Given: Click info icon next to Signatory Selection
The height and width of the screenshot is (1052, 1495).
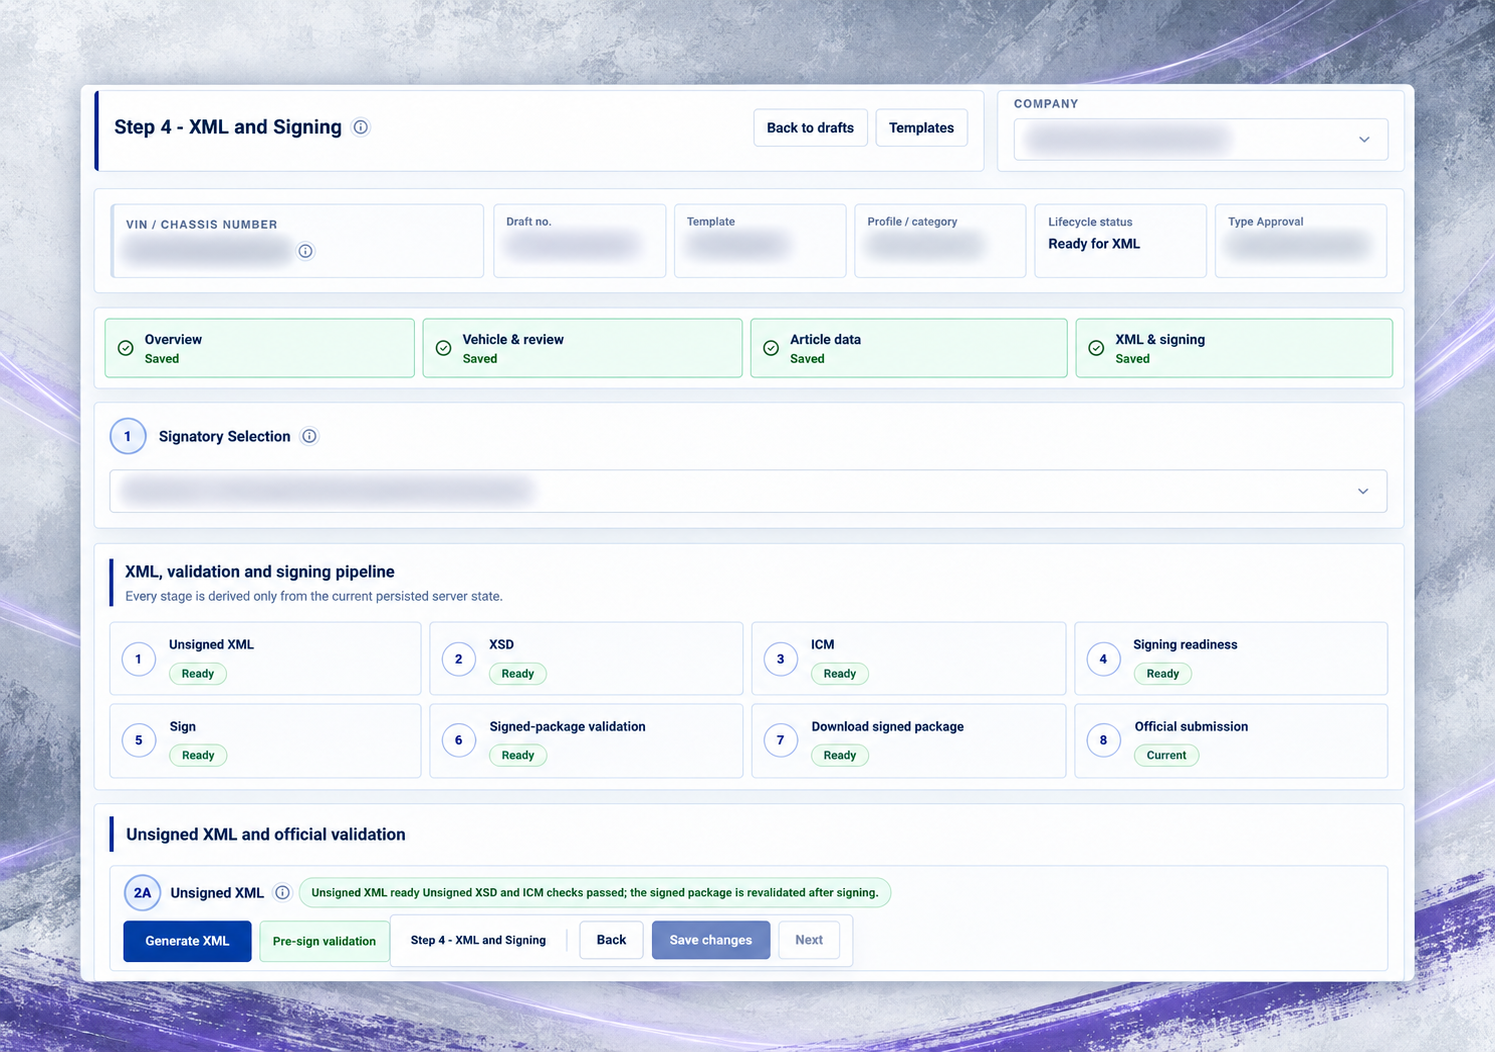Looking at the screenshot, I should point(310,436).
